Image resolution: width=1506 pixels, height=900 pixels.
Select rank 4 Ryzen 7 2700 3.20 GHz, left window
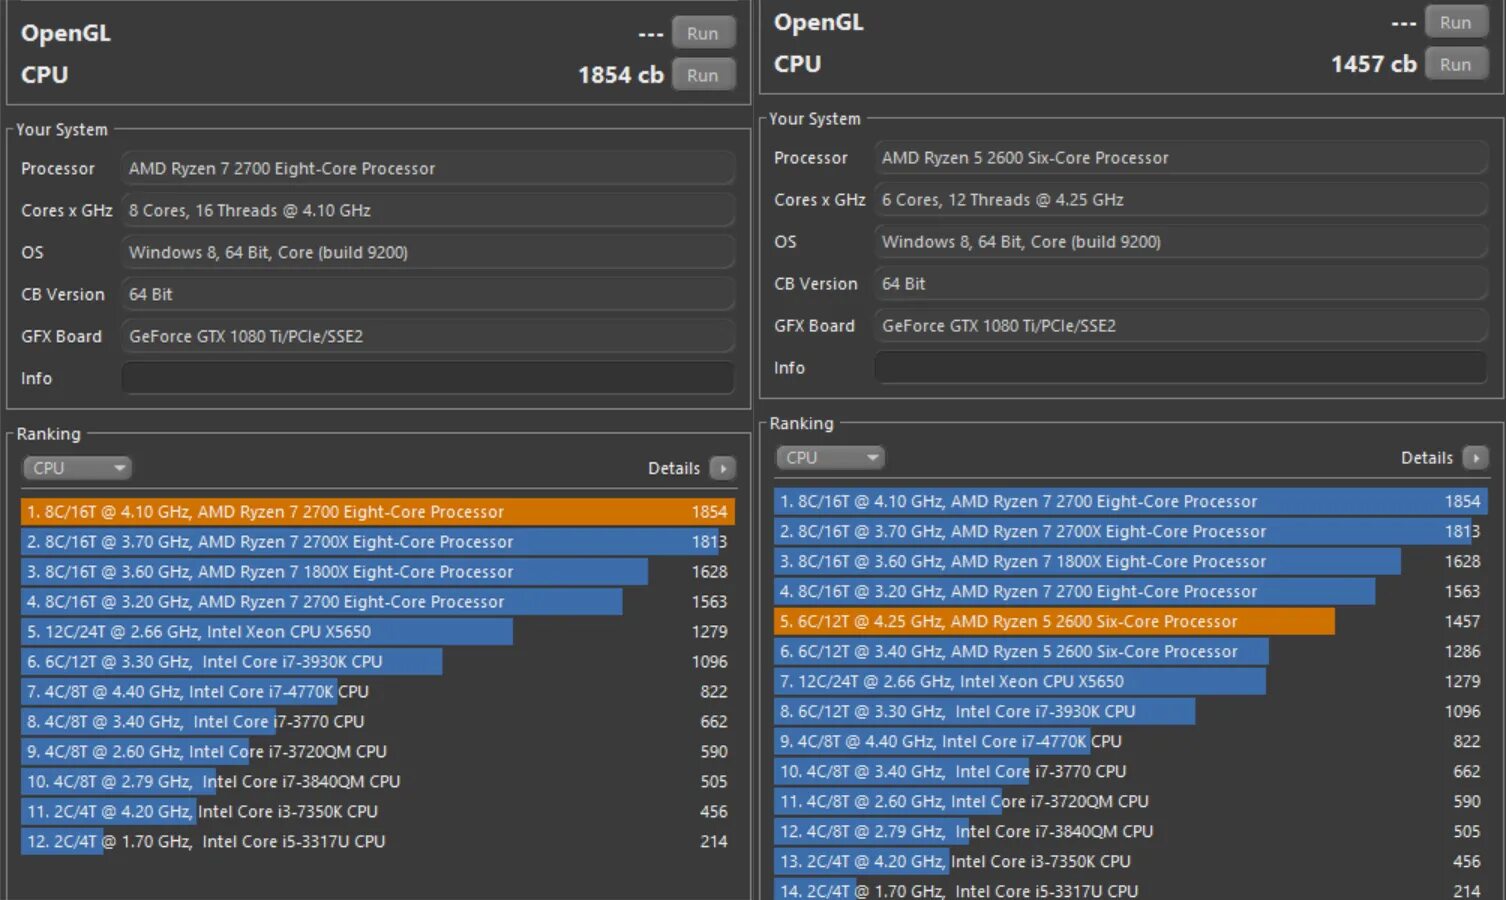(x=378, y=601)
